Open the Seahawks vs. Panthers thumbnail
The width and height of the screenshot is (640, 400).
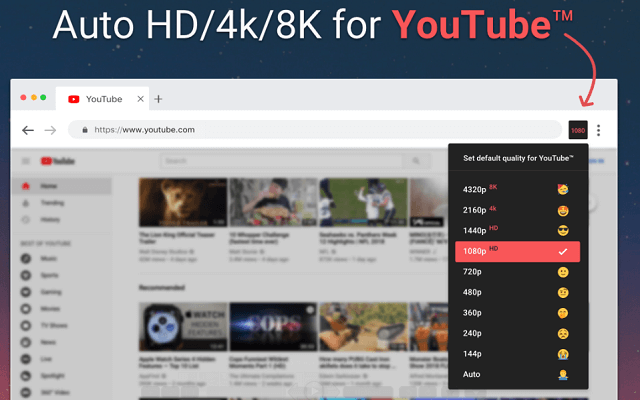coord(363,202)
